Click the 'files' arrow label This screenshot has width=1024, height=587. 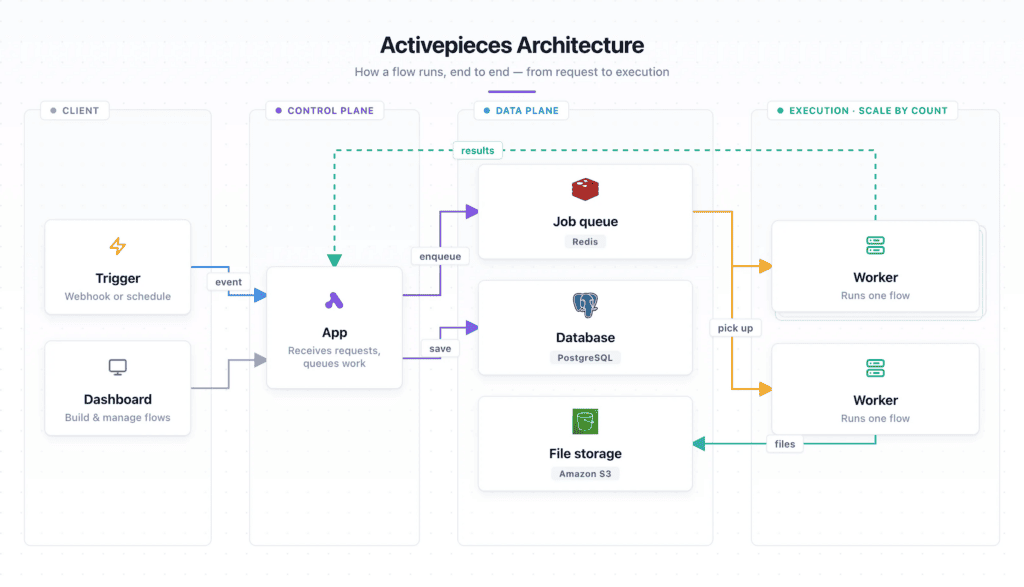[x=785, y=444]
